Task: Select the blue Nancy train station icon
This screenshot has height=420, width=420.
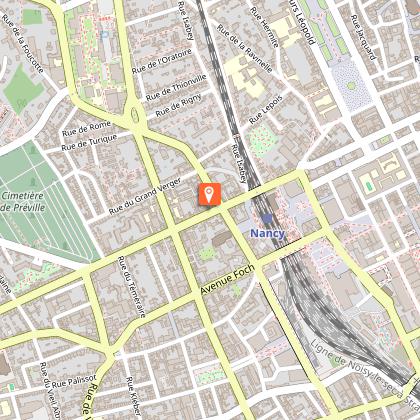Action: pos(267,219)
